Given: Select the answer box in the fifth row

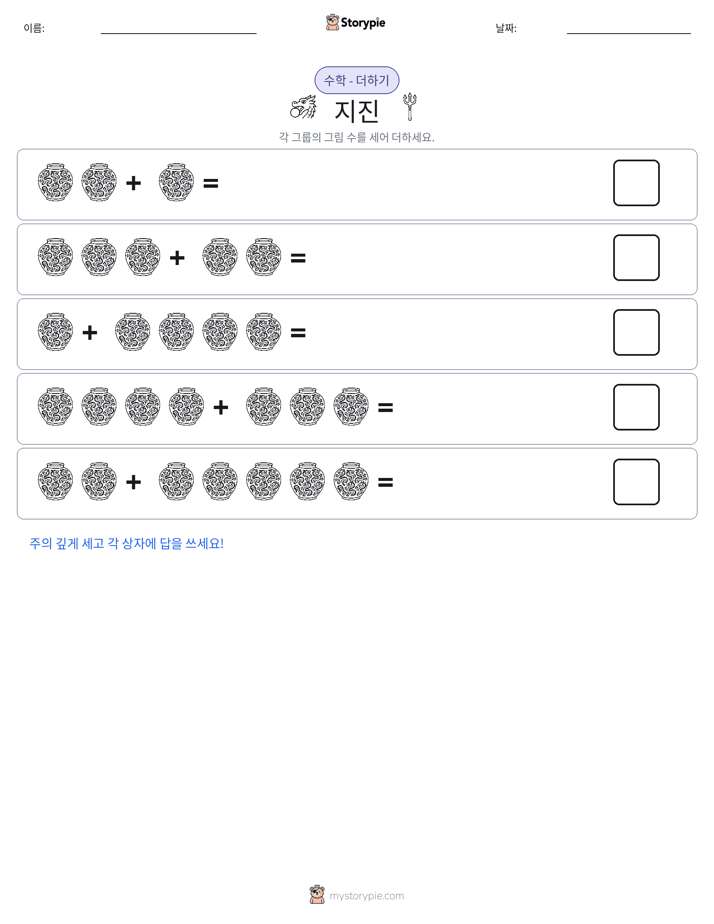Looking at the screenshot, I should tap(636, 482).
